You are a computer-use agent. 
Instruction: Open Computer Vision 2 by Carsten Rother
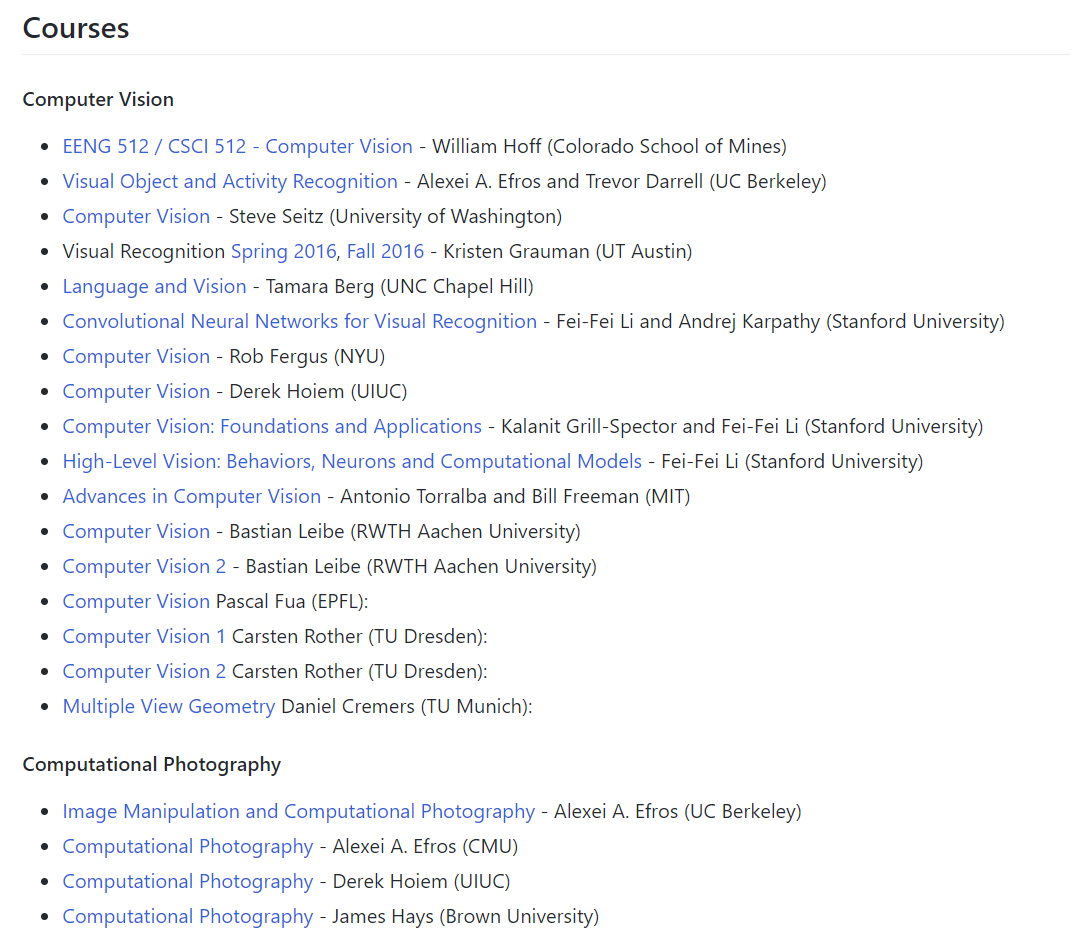144,672
